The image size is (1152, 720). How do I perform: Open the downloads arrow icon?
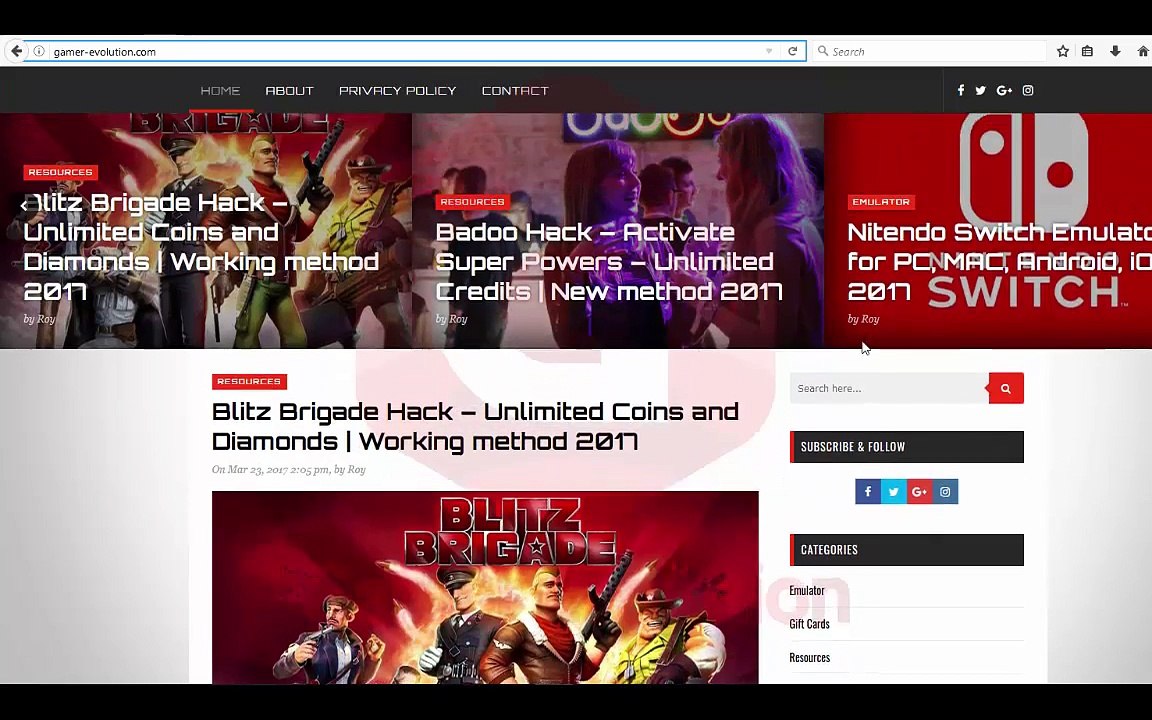tap(1115, 51)
